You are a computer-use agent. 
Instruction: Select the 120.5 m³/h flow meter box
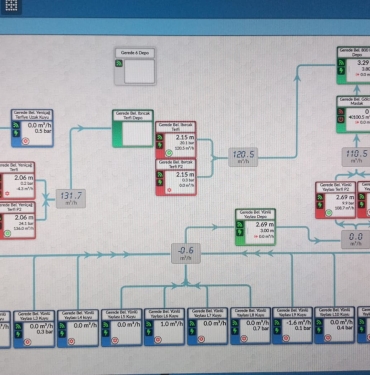pyautogui.click(x=243, y=157)
